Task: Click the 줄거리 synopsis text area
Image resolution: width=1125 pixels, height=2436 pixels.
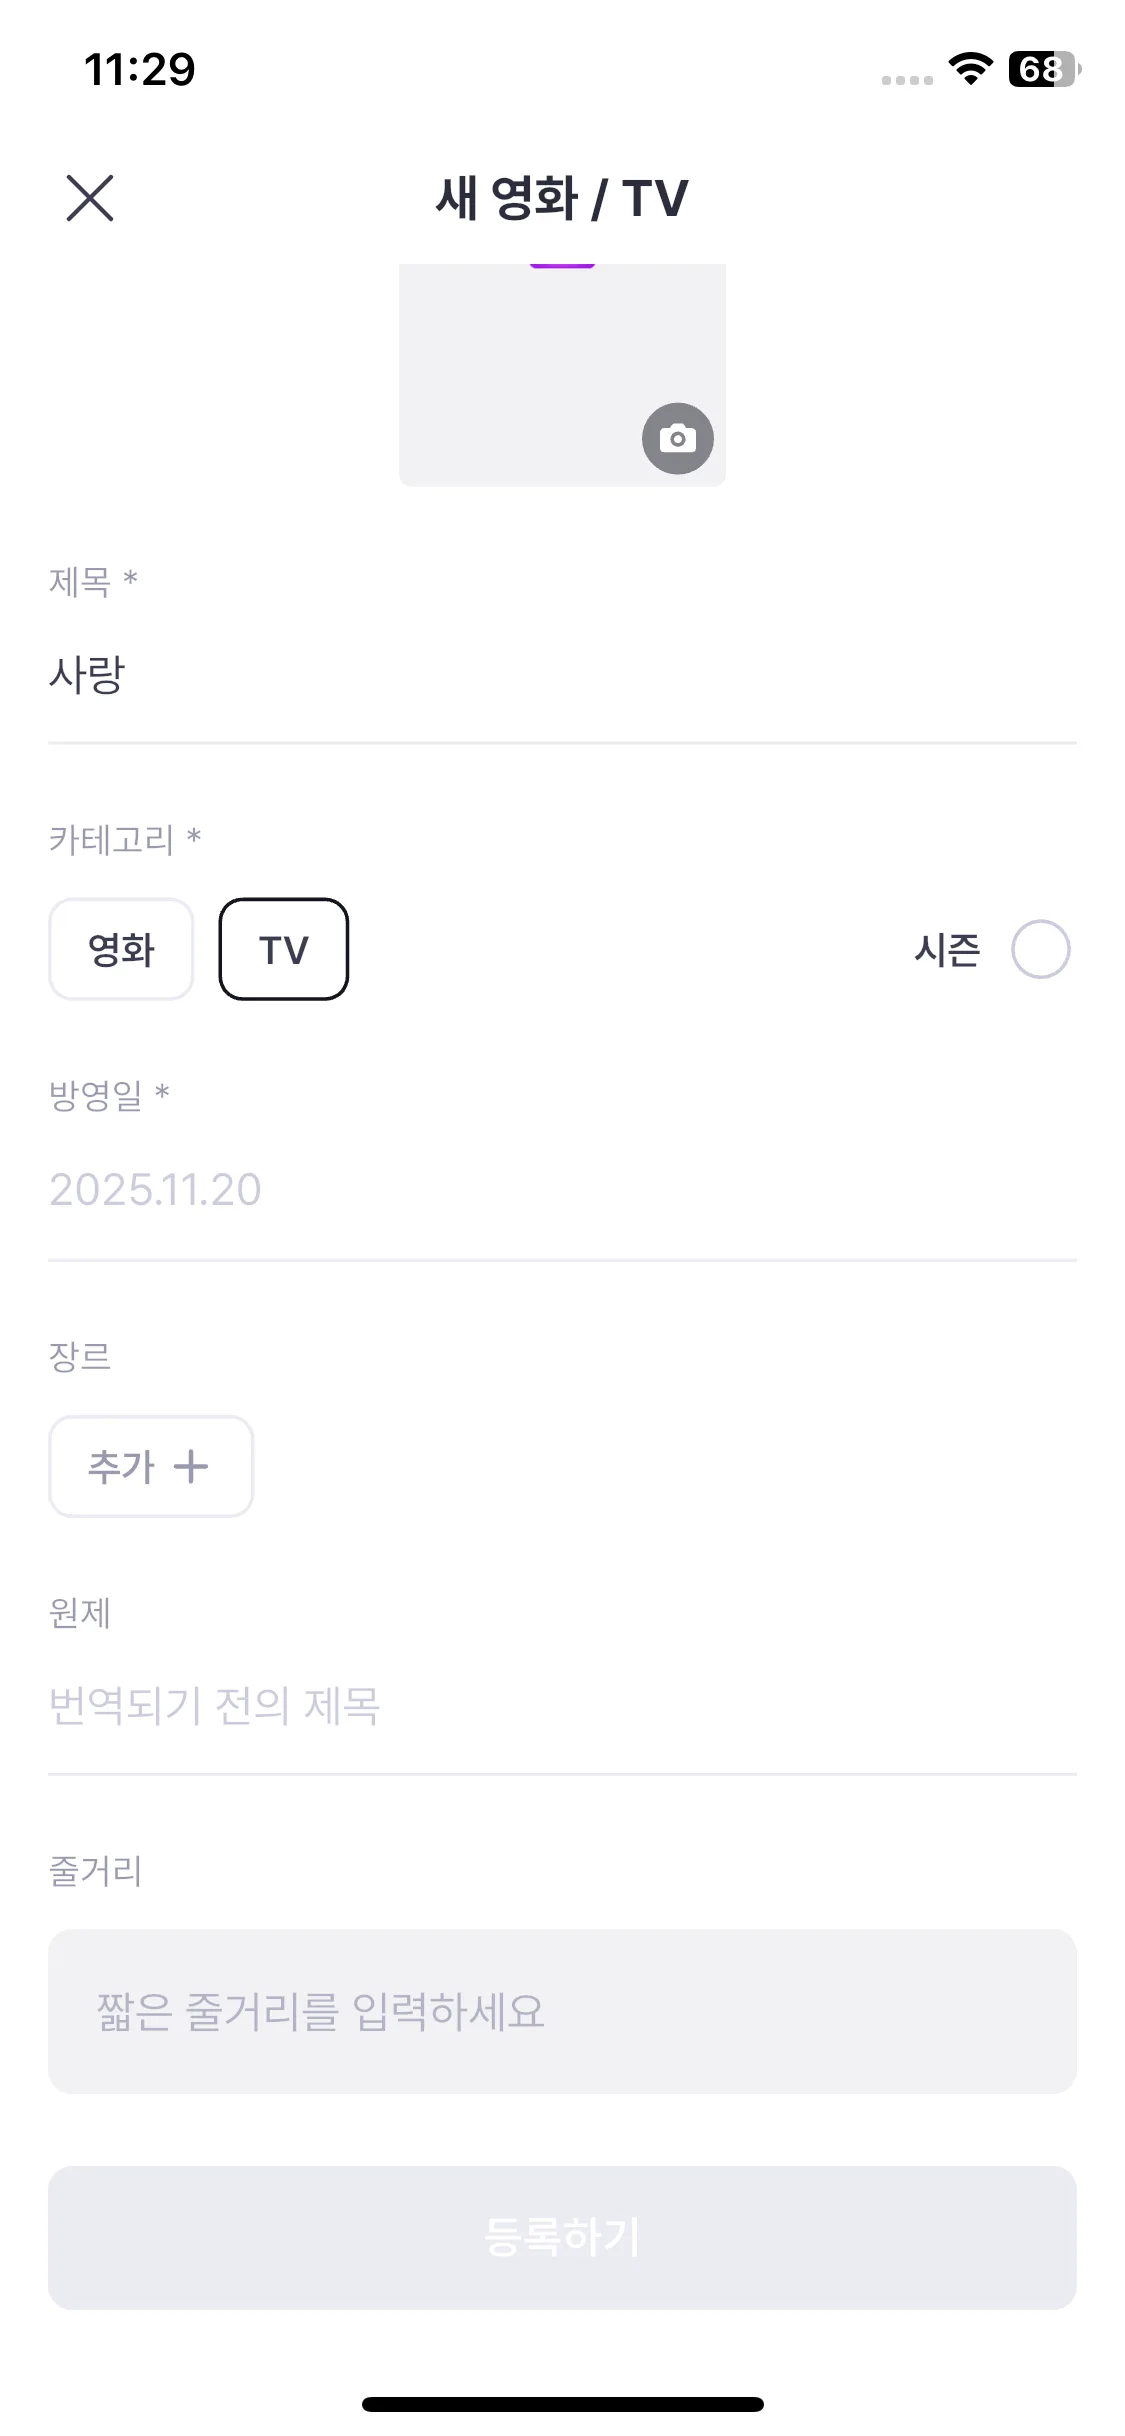Action: point(562,2011)
